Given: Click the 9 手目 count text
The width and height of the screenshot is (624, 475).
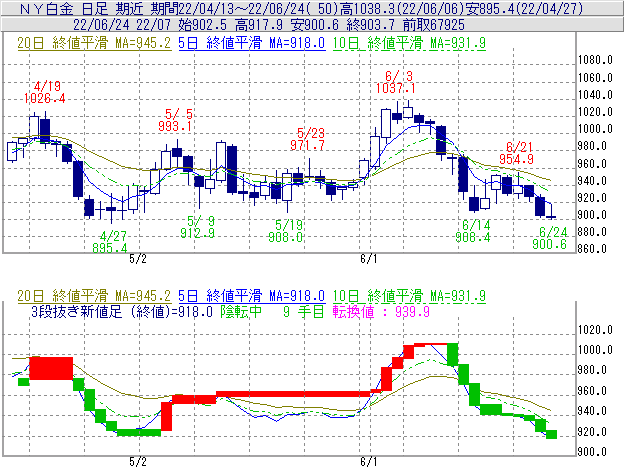Looking at the screenshot, I should click(304, 311).
